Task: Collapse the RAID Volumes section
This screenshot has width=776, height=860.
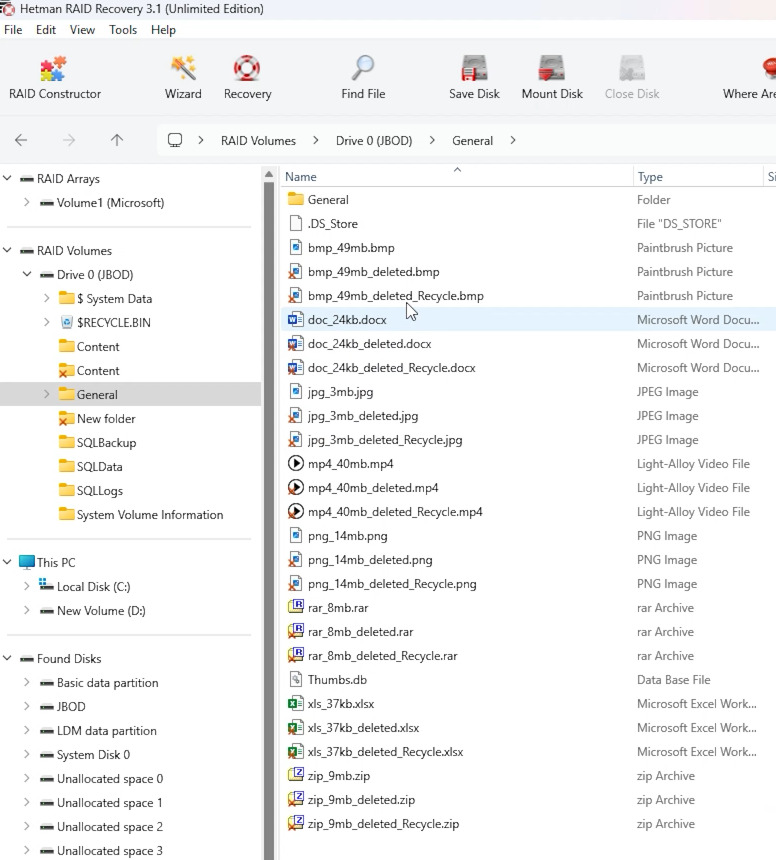Action: pyautogui.click(x=7, y=250)
